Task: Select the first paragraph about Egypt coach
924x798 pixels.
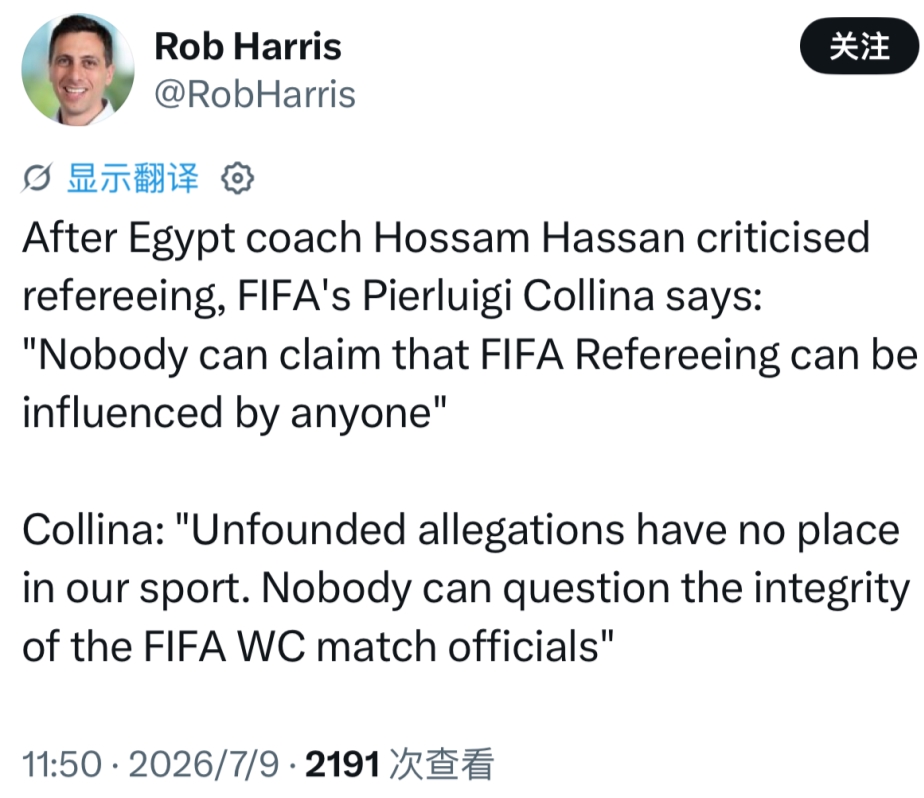Action: point(469,325)
